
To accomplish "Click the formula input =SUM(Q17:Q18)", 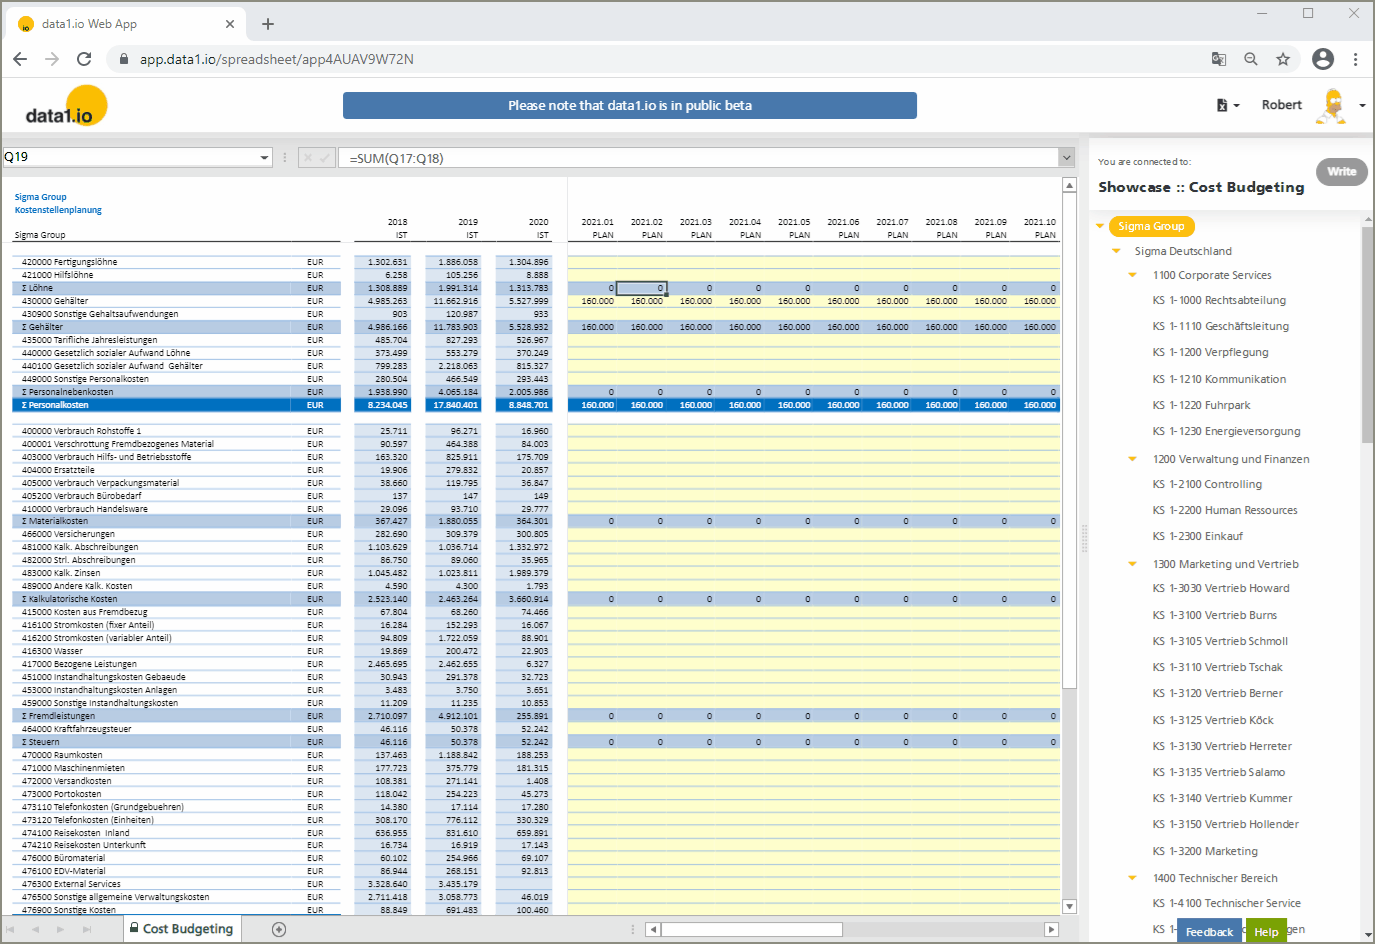I will 700,158.
